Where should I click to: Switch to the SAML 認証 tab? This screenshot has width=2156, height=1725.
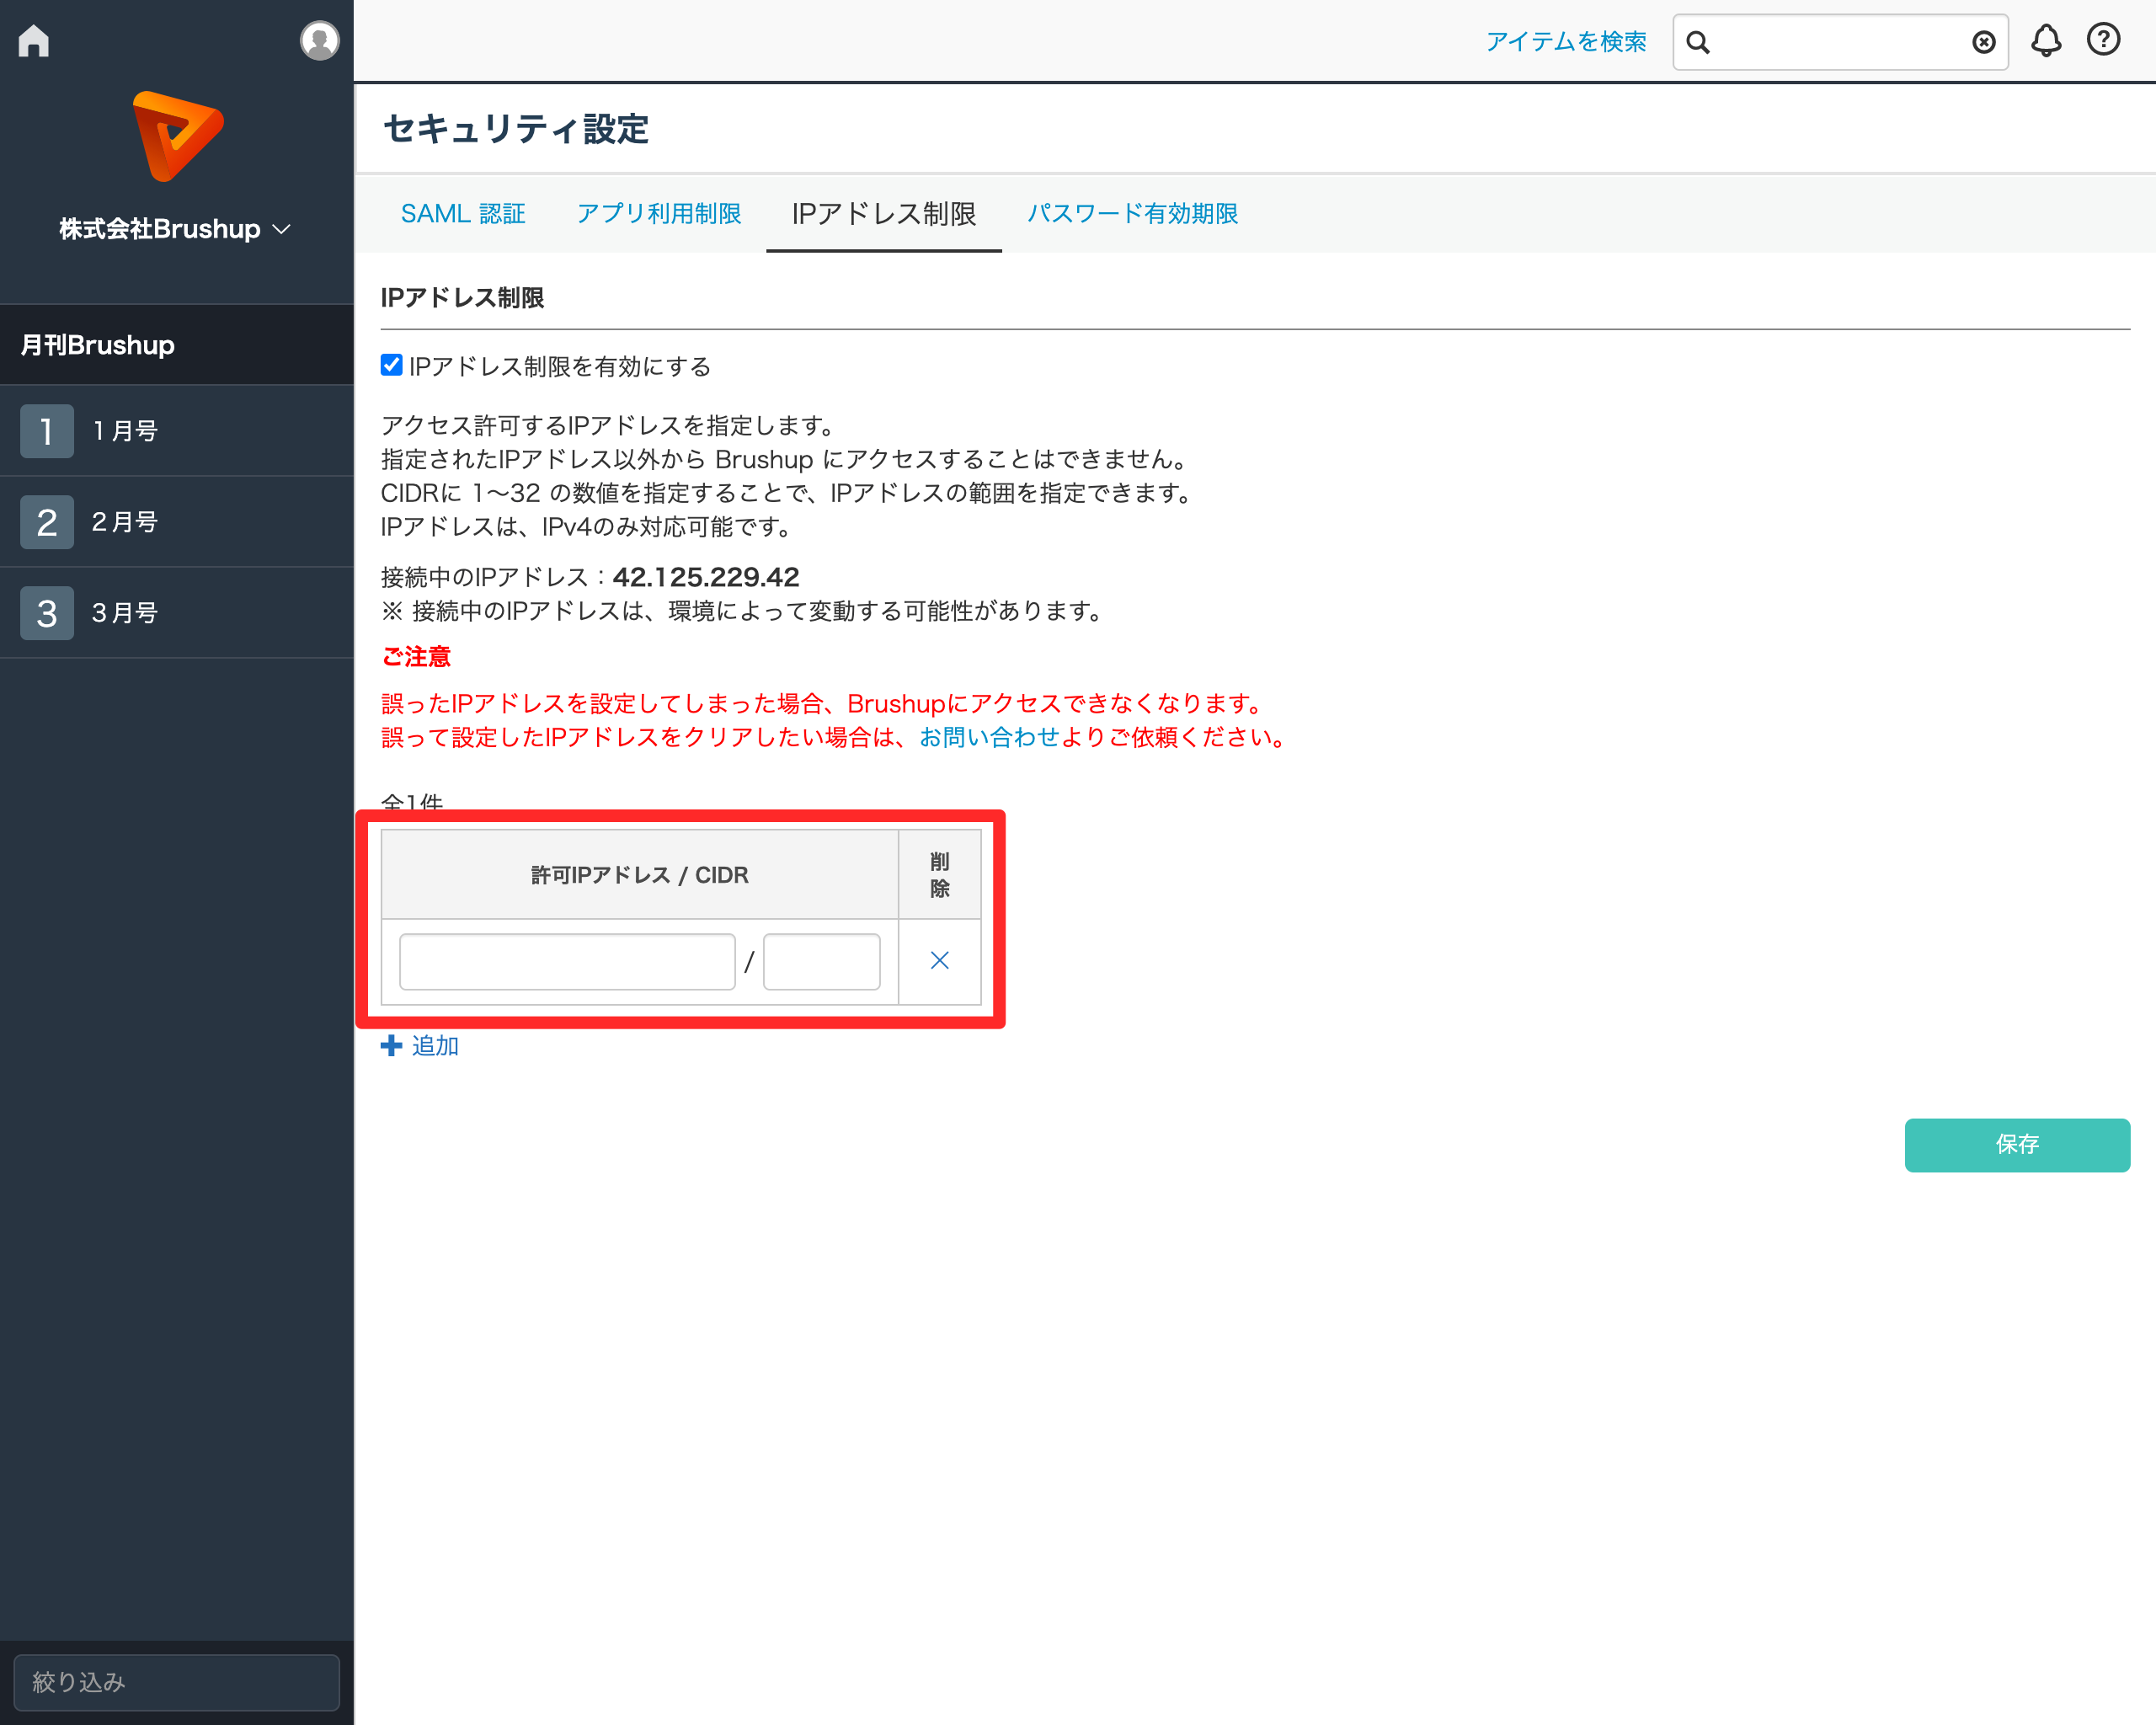click(463, 214)
